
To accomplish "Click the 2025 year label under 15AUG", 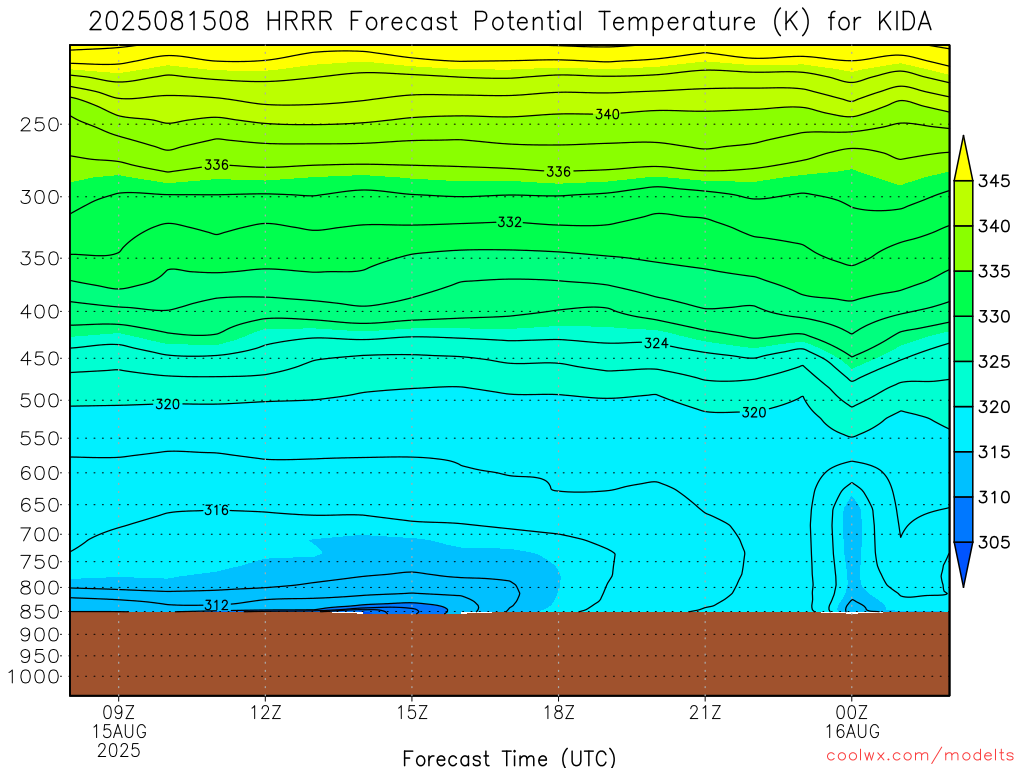I will 119,750.
